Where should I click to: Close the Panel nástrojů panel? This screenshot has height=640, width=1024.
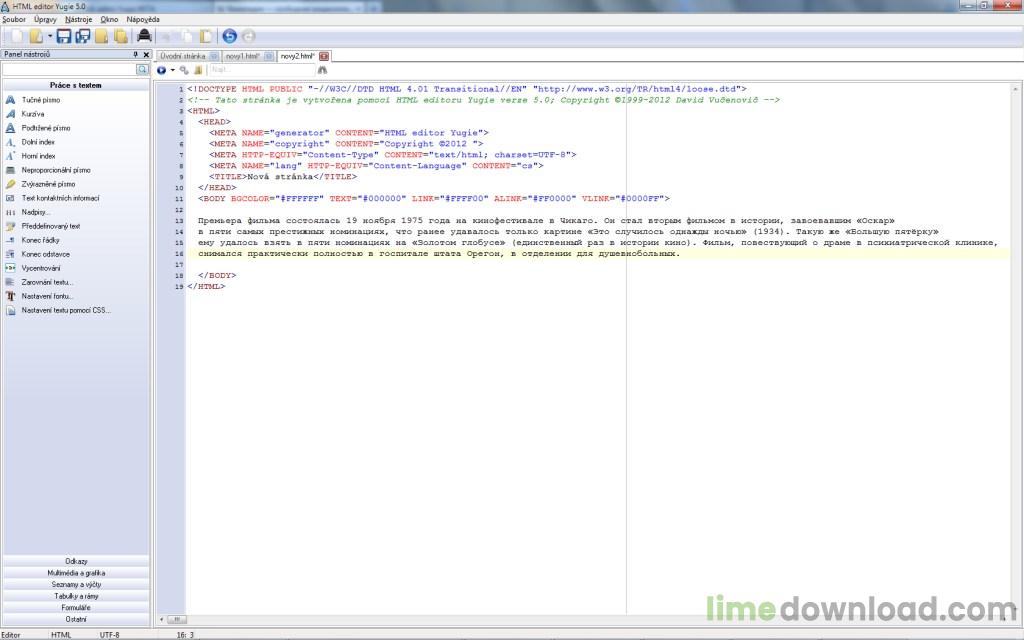[x=146, y=55]
